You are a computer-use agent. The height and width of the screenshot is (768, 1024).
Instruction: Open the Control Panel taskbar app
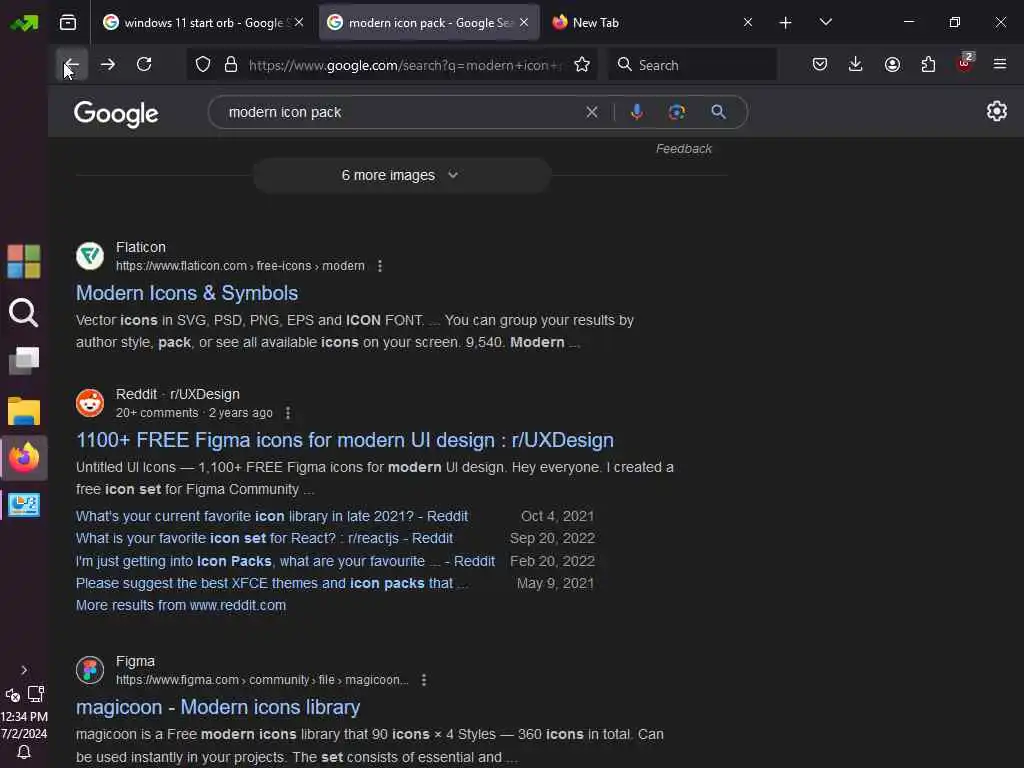(24, 505)
